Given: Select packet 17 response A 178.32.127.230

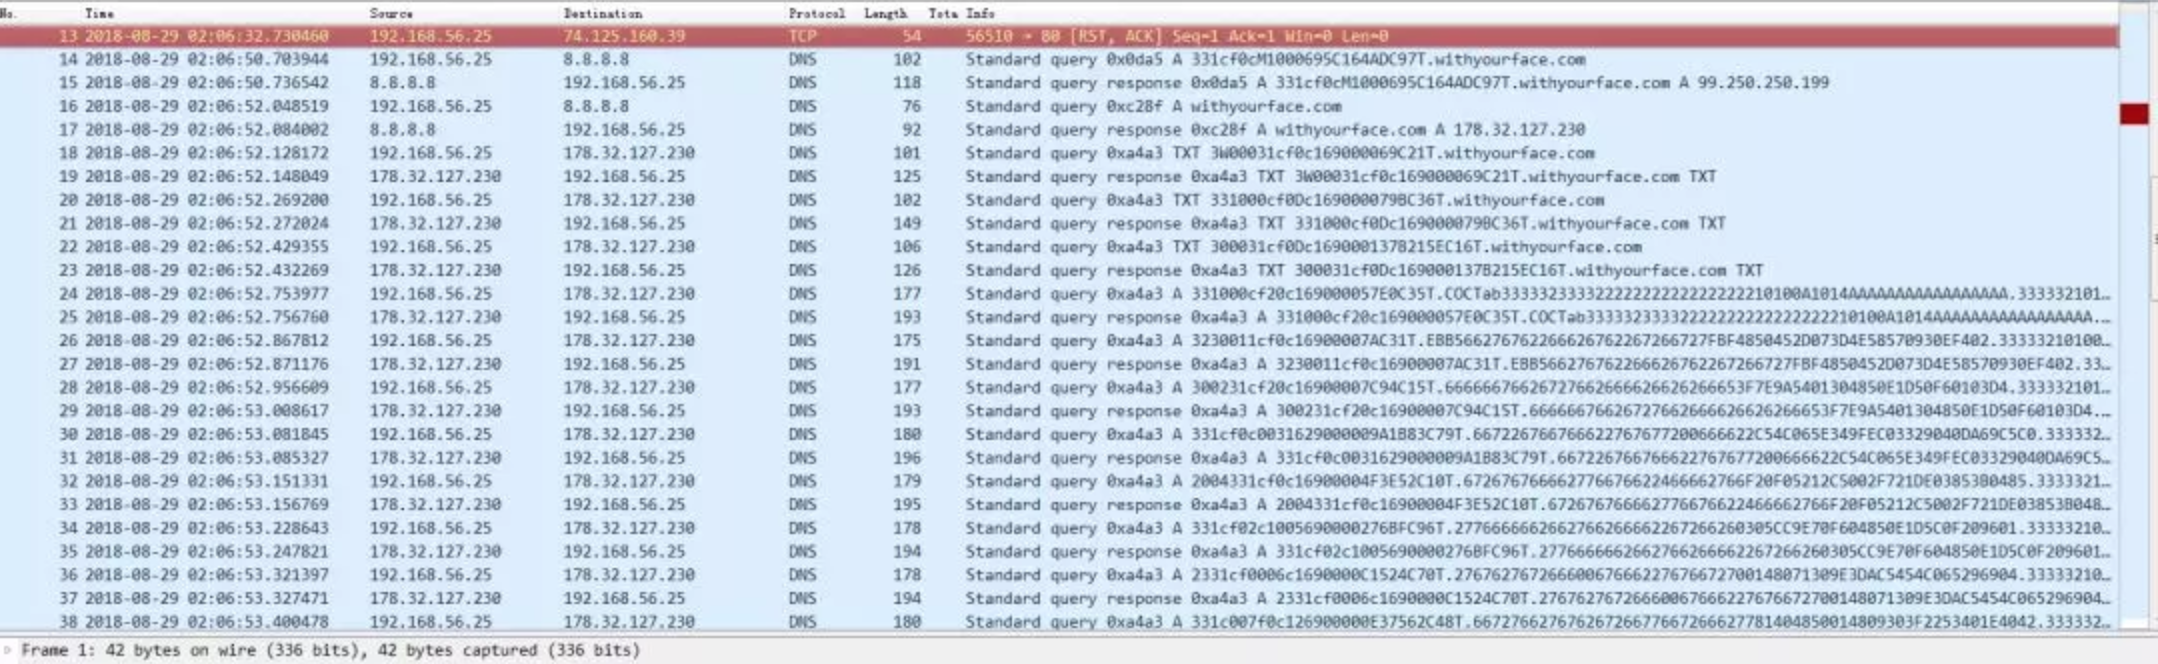Looking at the screenshot, I should click(x=1059, y=130).
